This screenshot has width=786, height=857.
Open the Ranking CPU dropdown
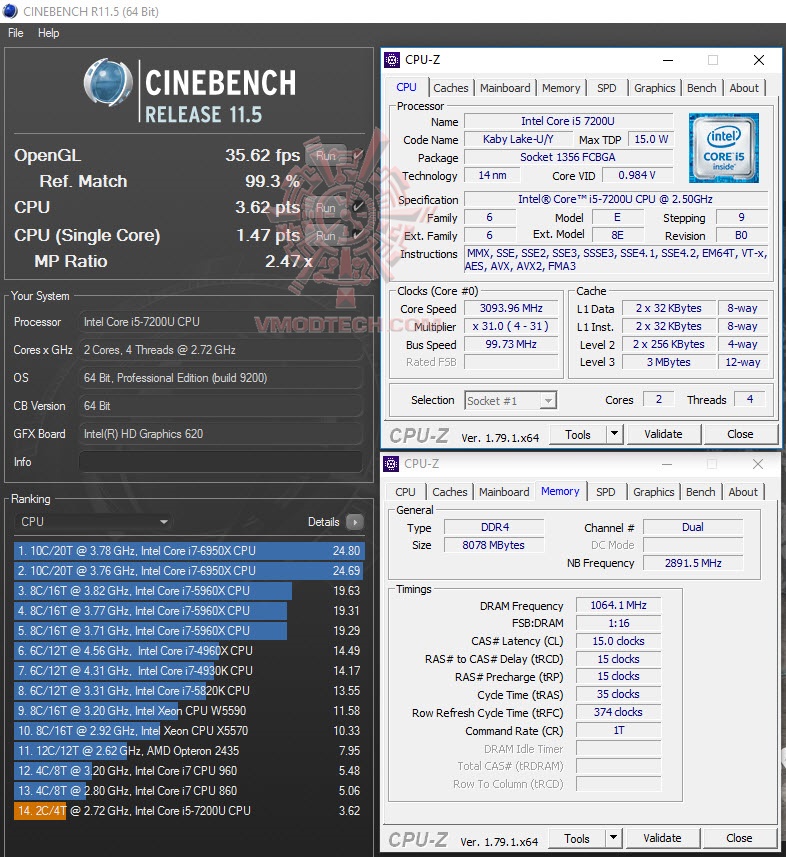click(x=93, y=522)
